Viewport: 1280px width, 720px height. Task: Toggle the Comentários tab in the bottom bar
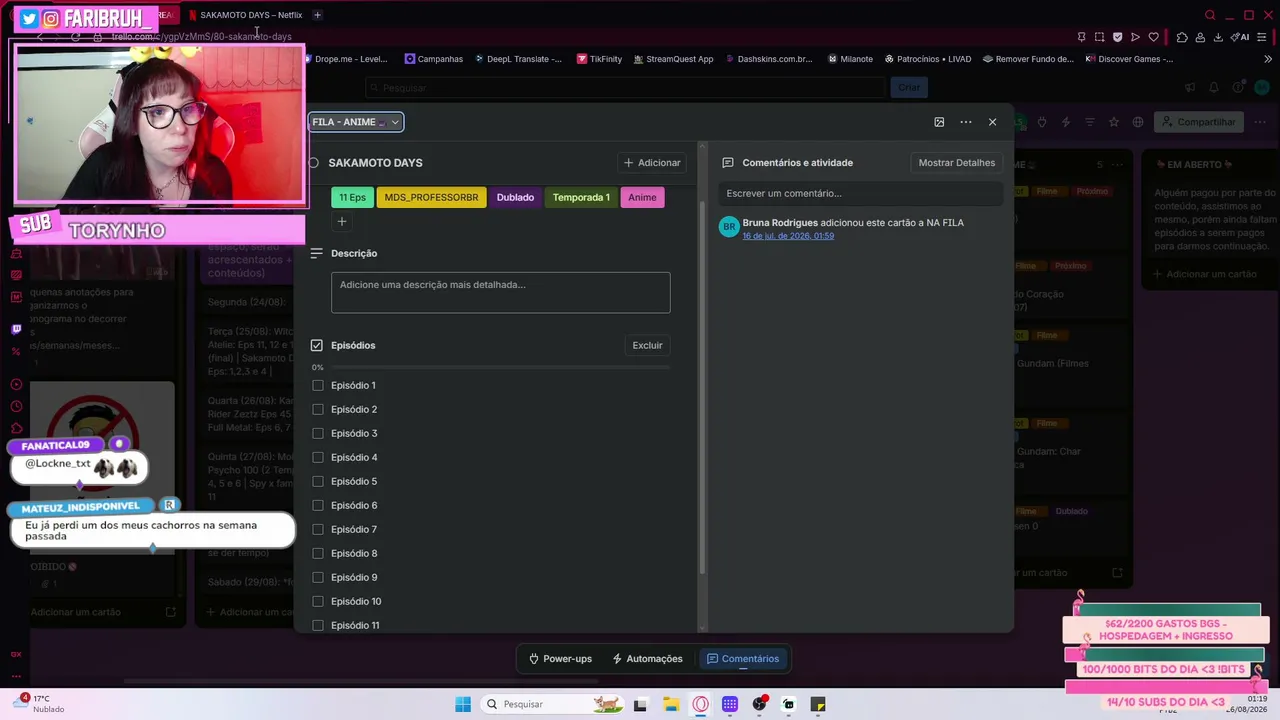tap(743, 659)
